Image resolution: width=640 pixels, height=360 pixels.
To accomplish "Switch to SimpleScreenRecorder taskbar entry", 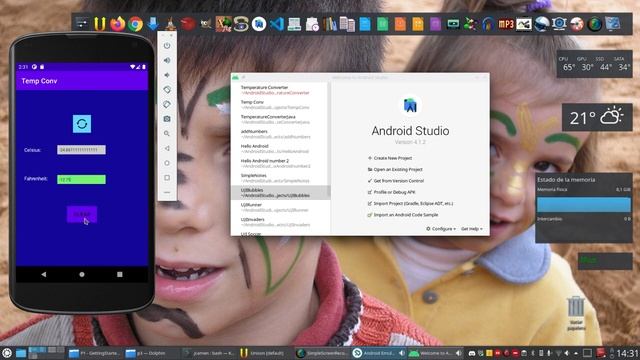I will point(321,353).
